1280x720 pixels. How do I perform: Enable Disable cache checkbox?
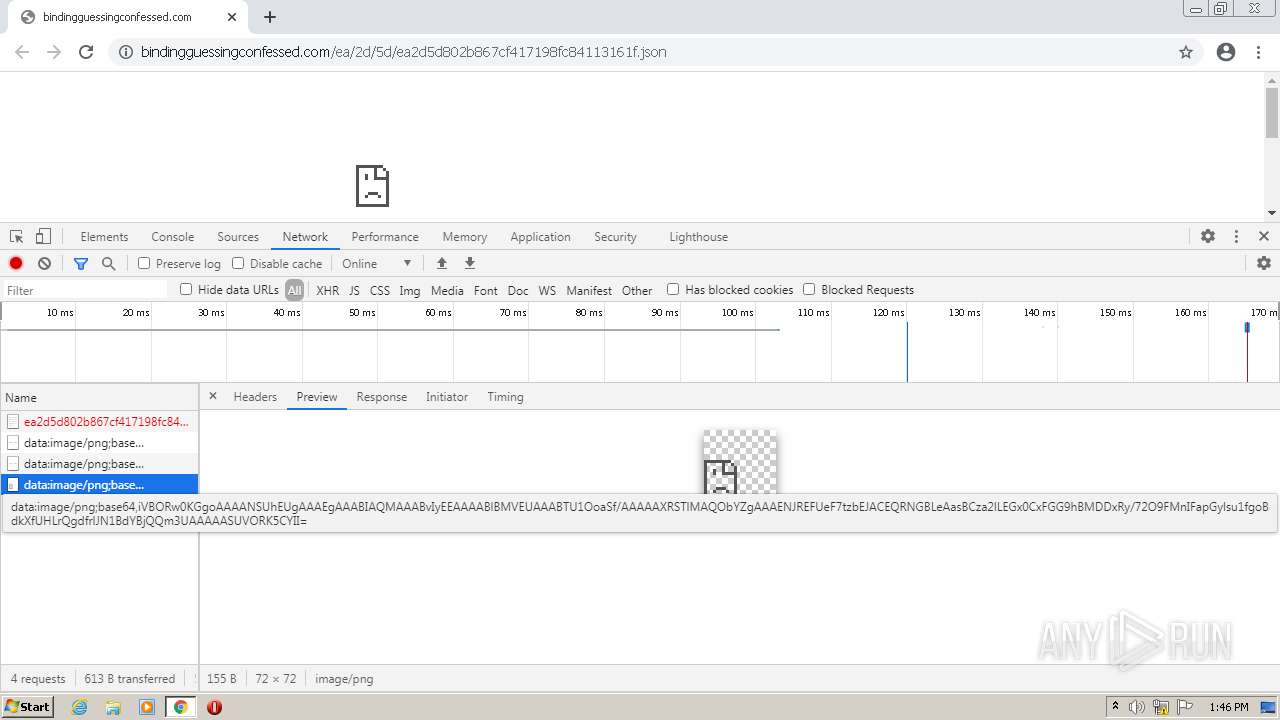point(238,263)
